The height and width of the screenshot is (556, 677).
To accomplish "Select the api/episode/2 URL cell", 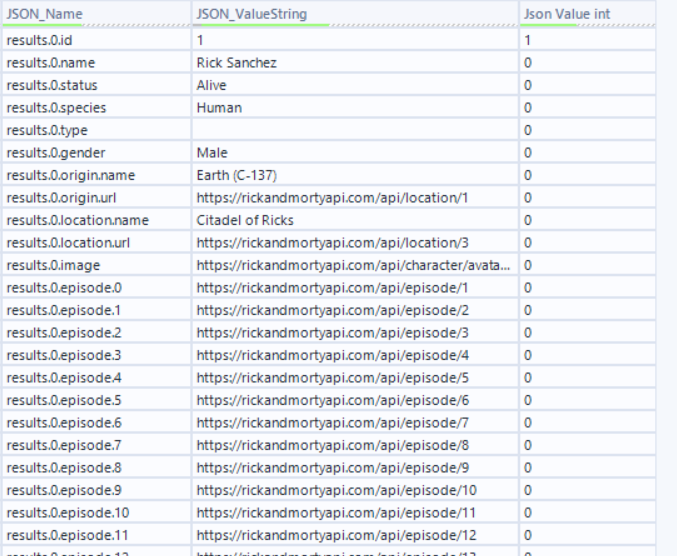I will coord(355,310).
